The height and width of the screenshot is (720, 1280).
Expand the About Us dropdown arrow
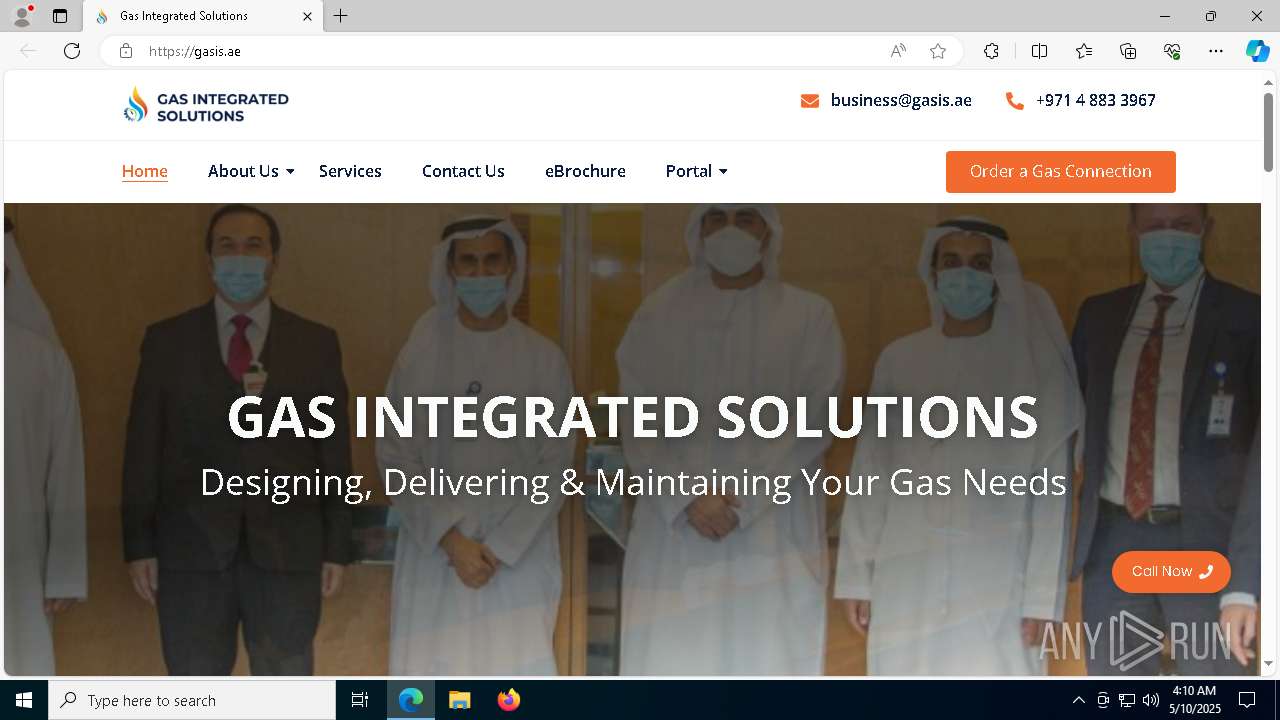[x=290, y=172]
